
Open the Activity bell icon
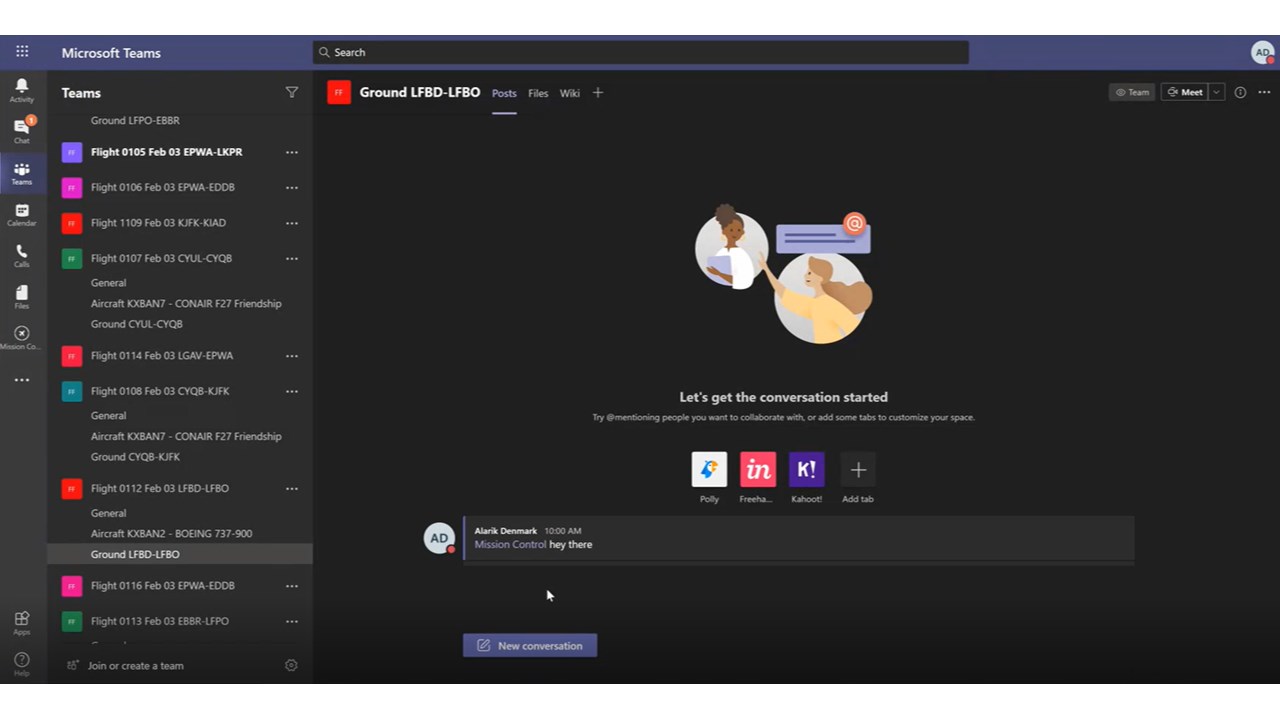[22, 90]
